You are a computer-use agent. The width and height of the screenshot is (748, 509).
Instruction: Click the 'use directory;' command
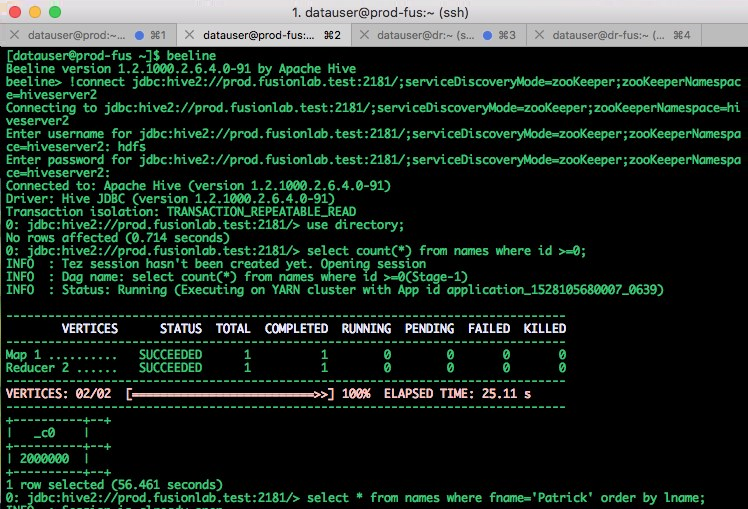click(x=355, y=225)
